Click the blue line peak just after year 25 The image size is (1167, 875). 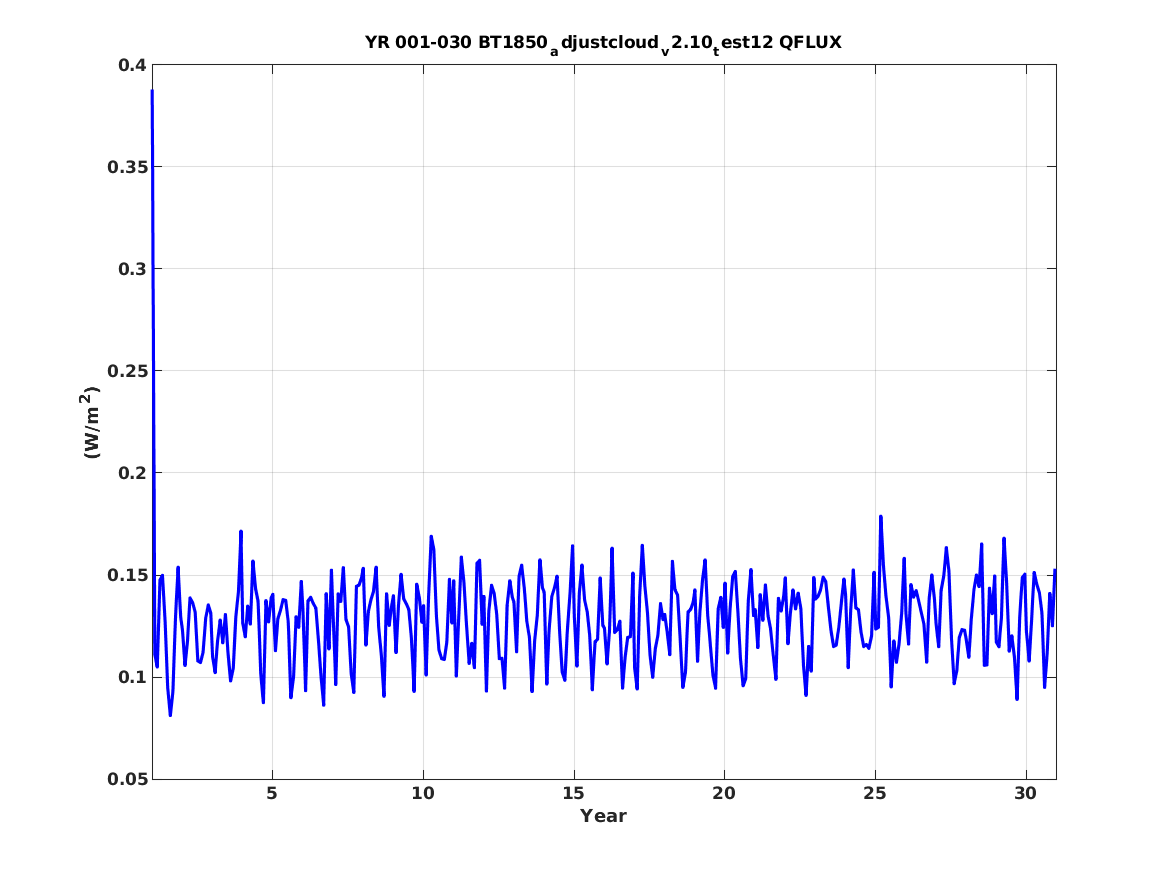880,516
